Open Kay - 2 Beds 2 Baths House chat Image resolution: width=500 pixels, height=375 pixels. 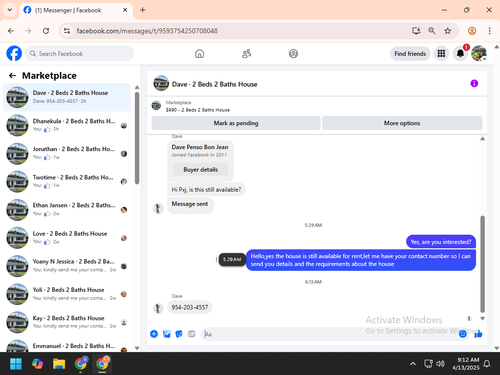click(x=67, y=322)
